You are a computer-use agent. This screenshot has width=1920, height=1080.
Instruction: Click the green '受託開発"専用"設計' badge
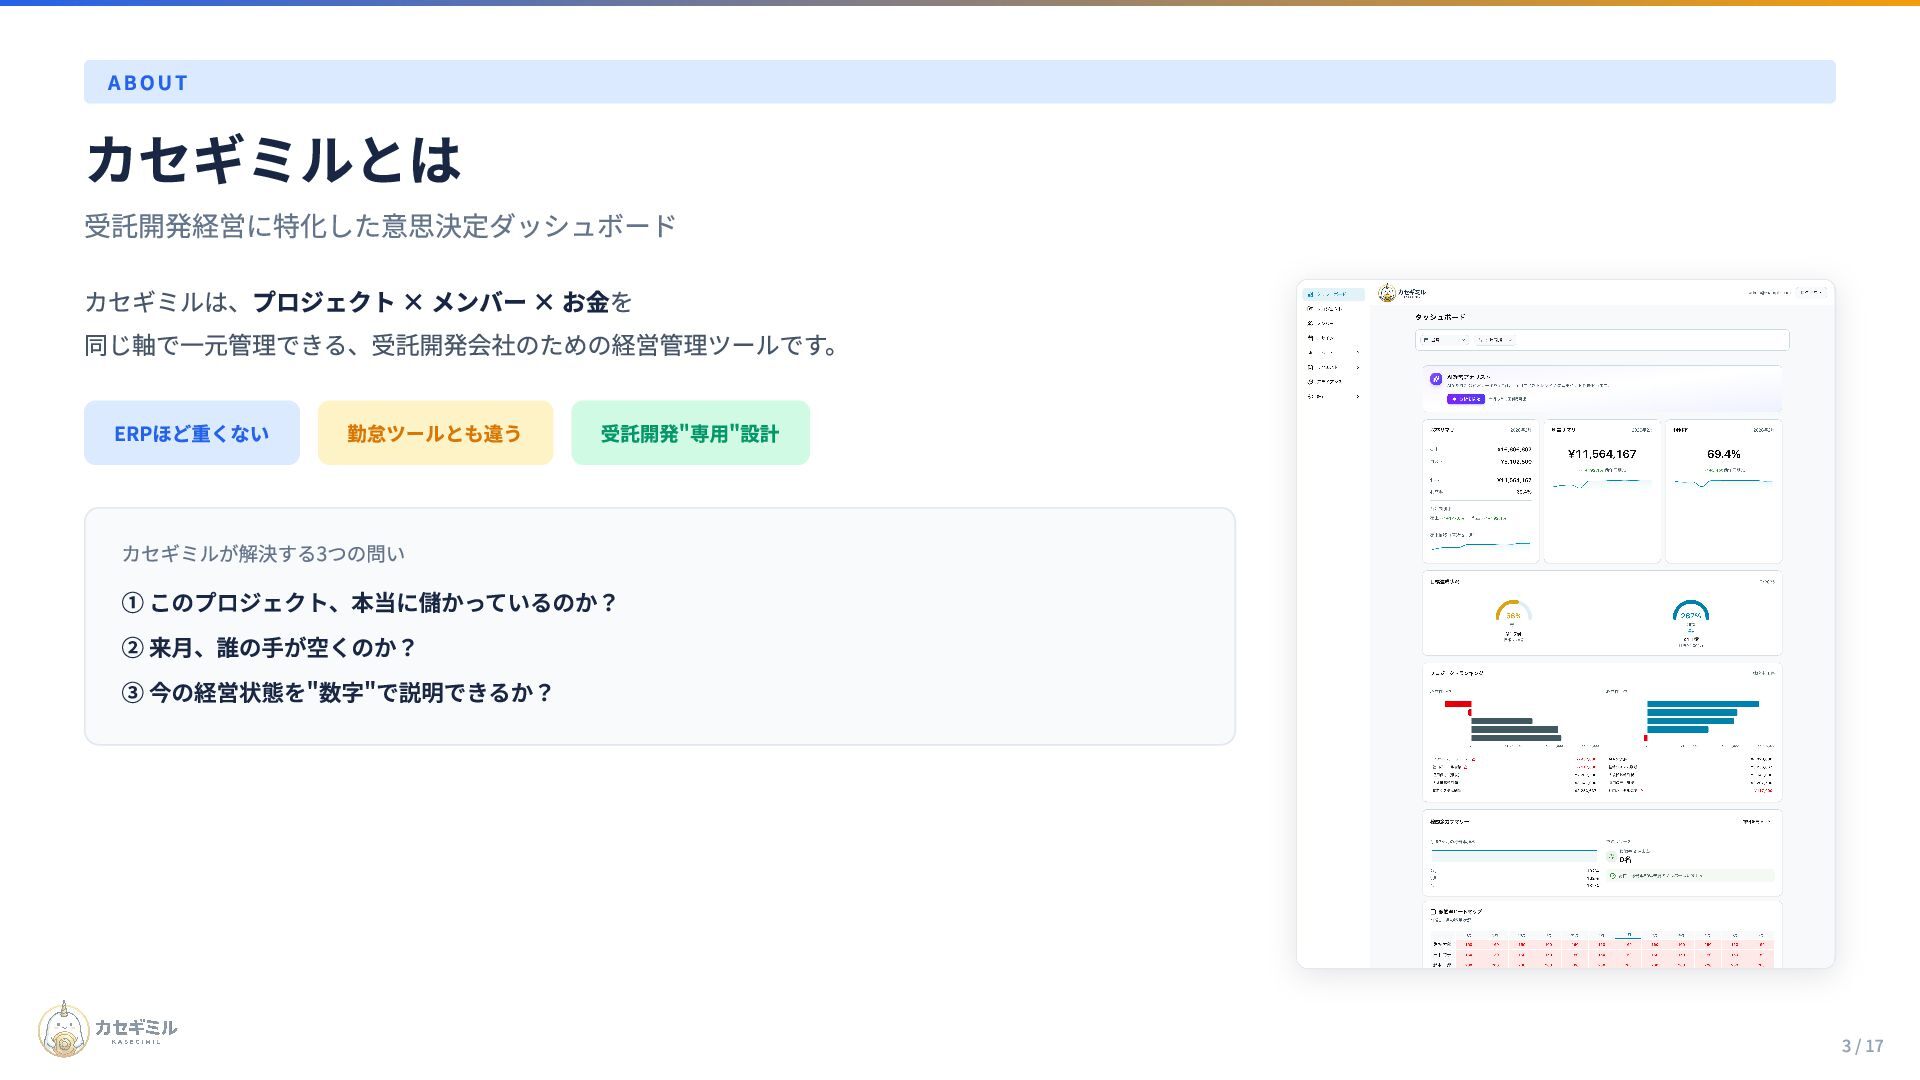pyautogui.click(x=690, y=433)
